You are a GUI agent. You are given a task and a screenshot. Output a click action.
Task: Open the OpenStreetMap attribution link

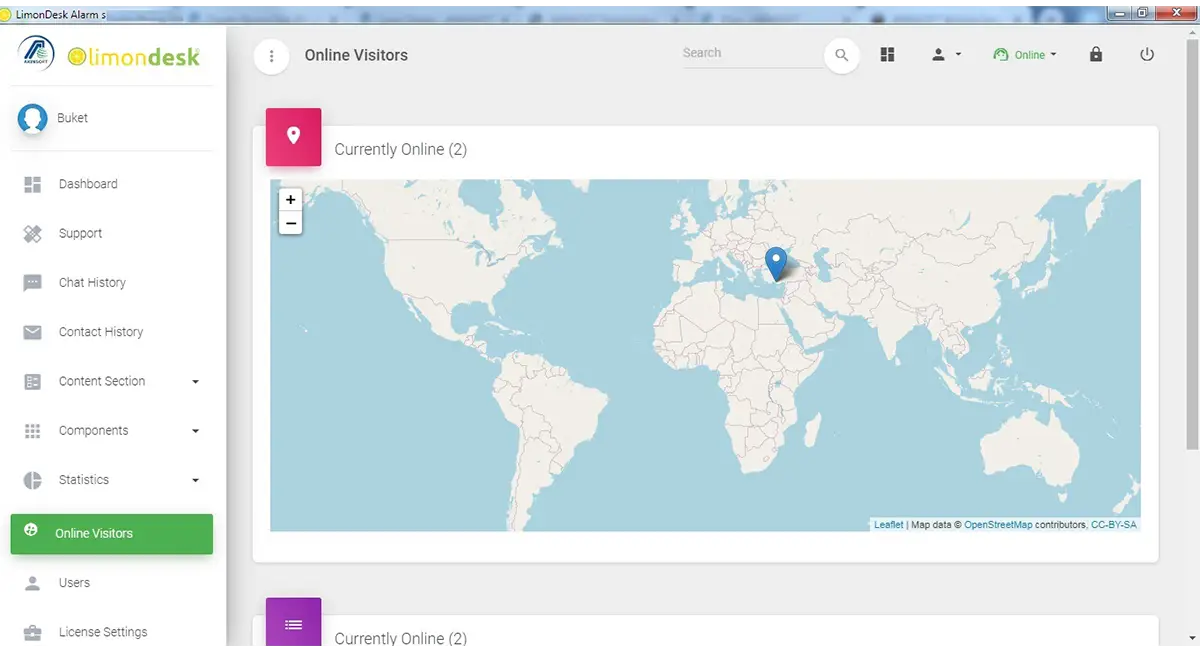pyautogui.click(x=998, y=524)
